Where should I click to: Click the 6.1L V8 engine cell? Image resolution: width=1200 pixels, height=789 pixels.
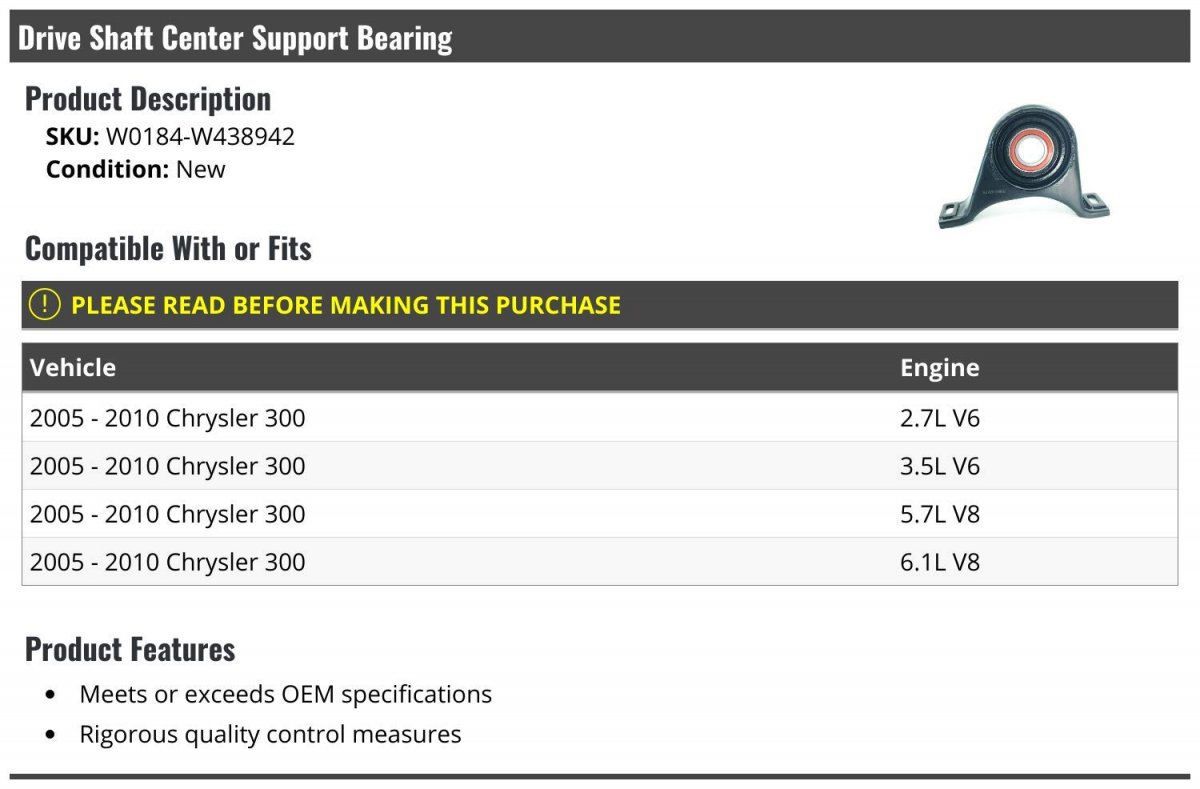tap(940, 562)
